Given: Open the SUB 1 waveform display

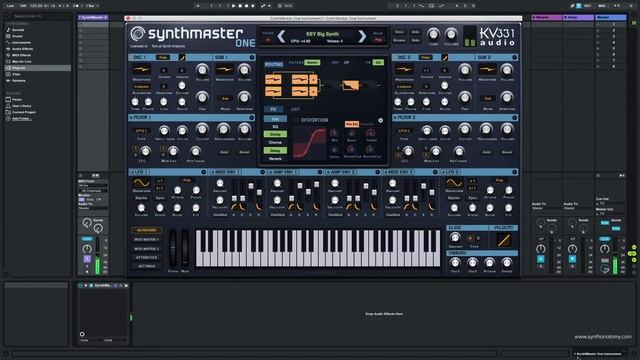Looking at the screenshot, I should click(x=224, y=70).
